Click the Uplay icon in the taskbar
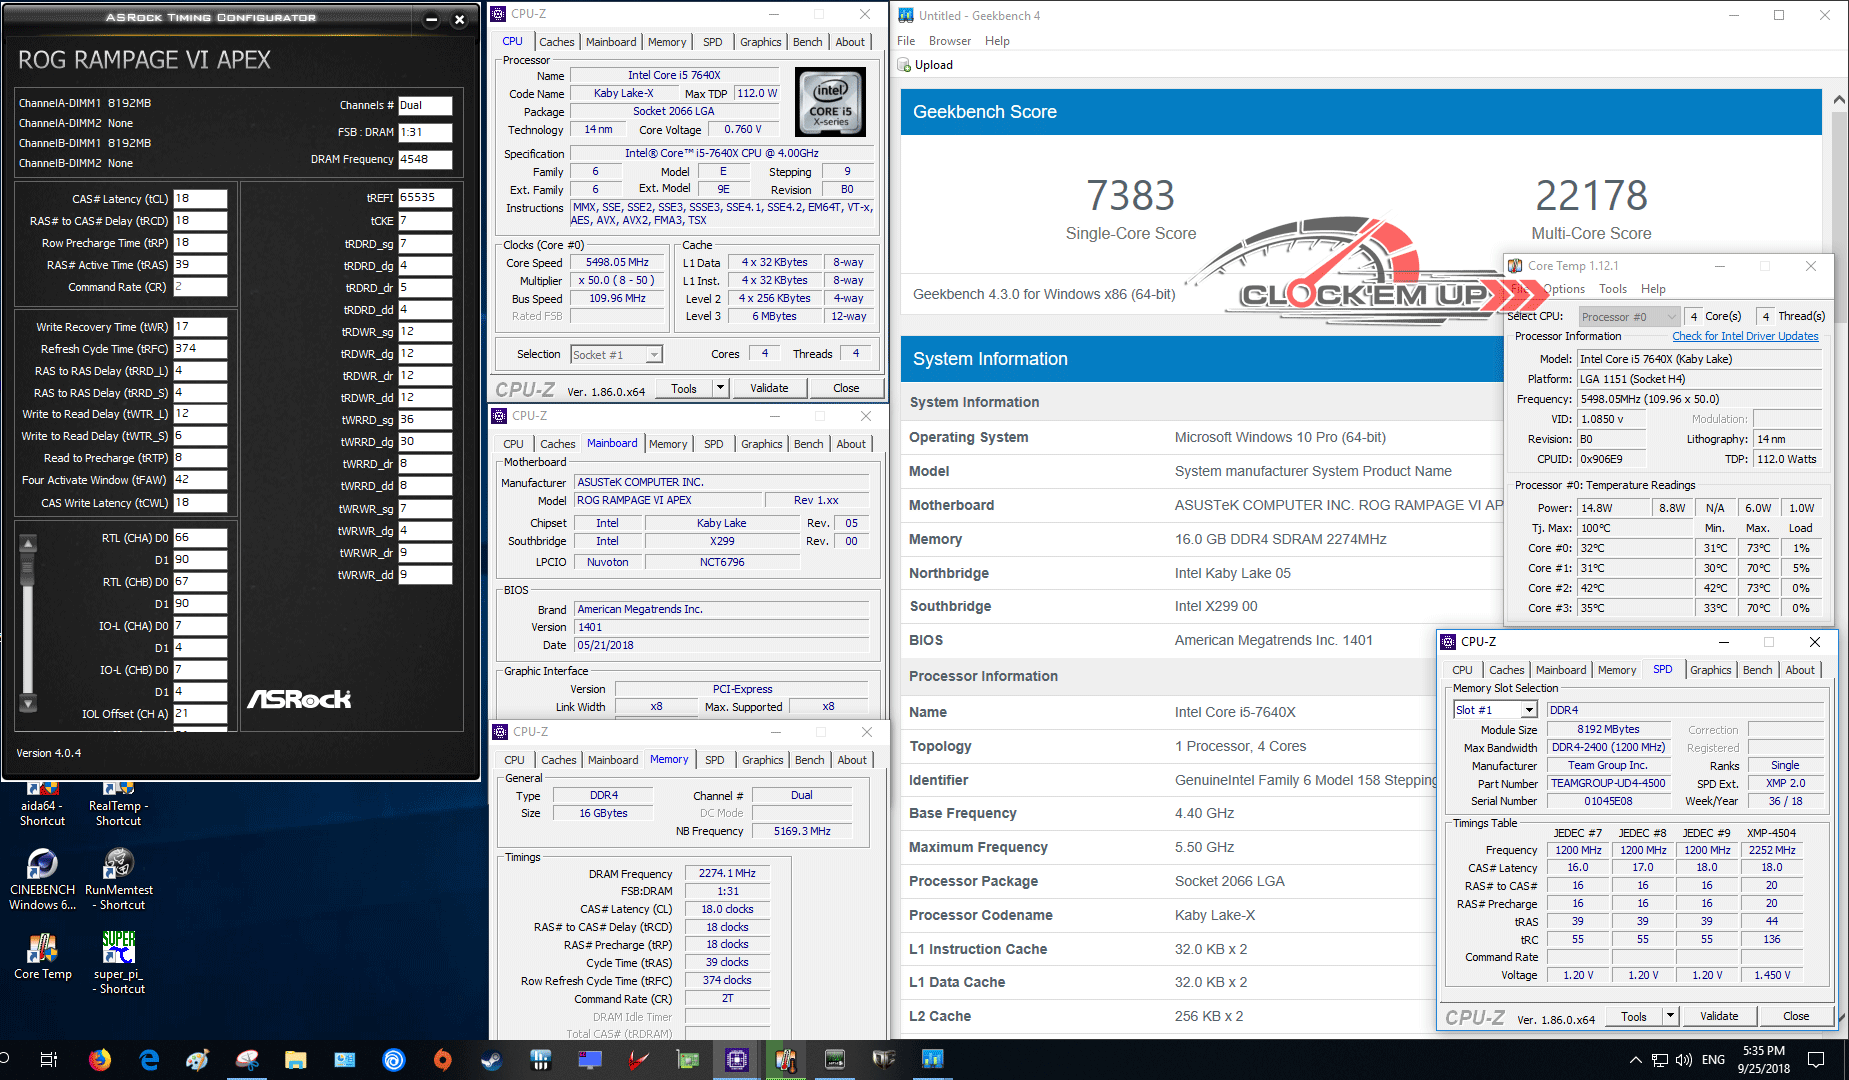 [x=394, y=1059]
